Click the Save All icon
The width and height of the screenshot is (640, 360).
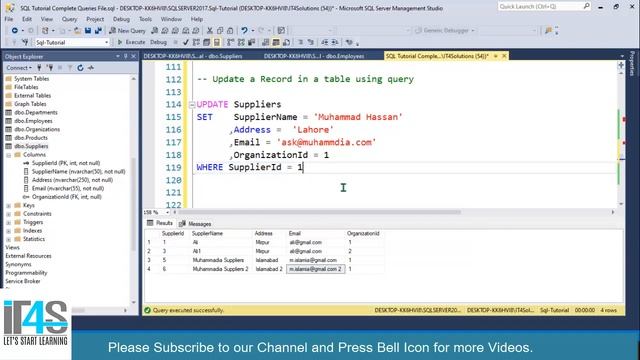click(x=98, y=31)
